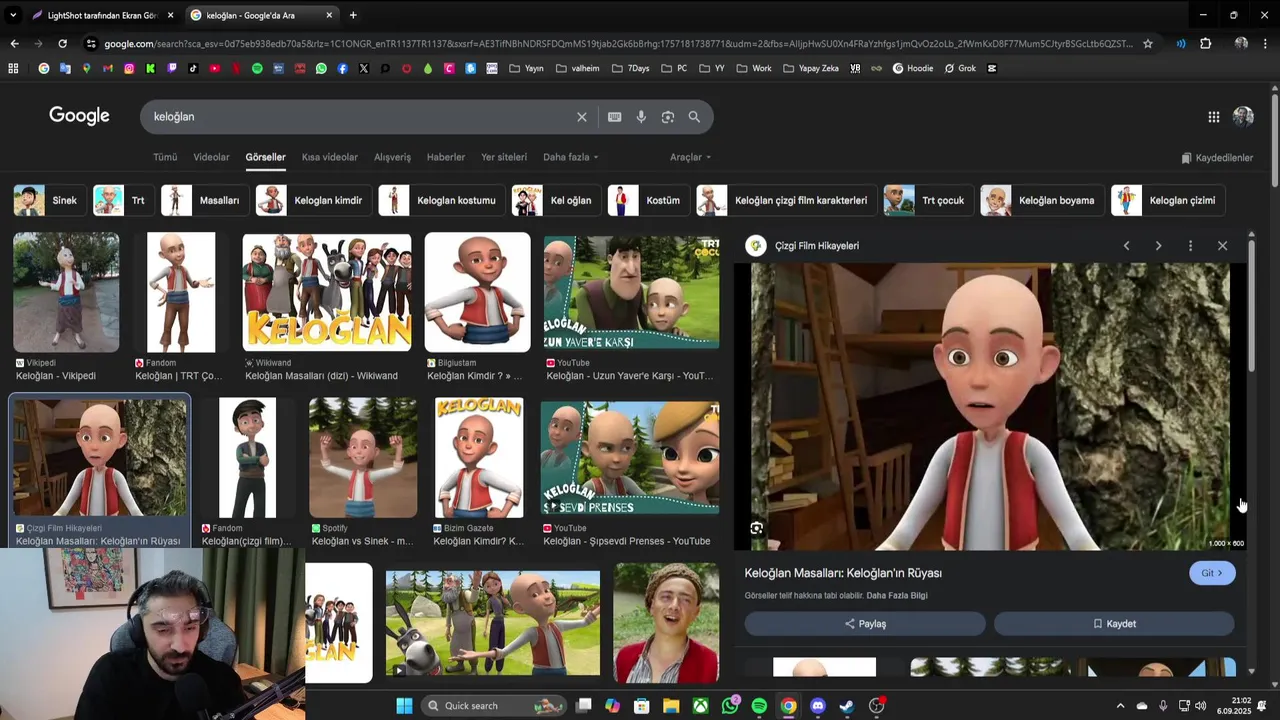This screenshot has width=1280, height=720.
Task: Open the Grok bookmark
Action: [x=960, y=69]
